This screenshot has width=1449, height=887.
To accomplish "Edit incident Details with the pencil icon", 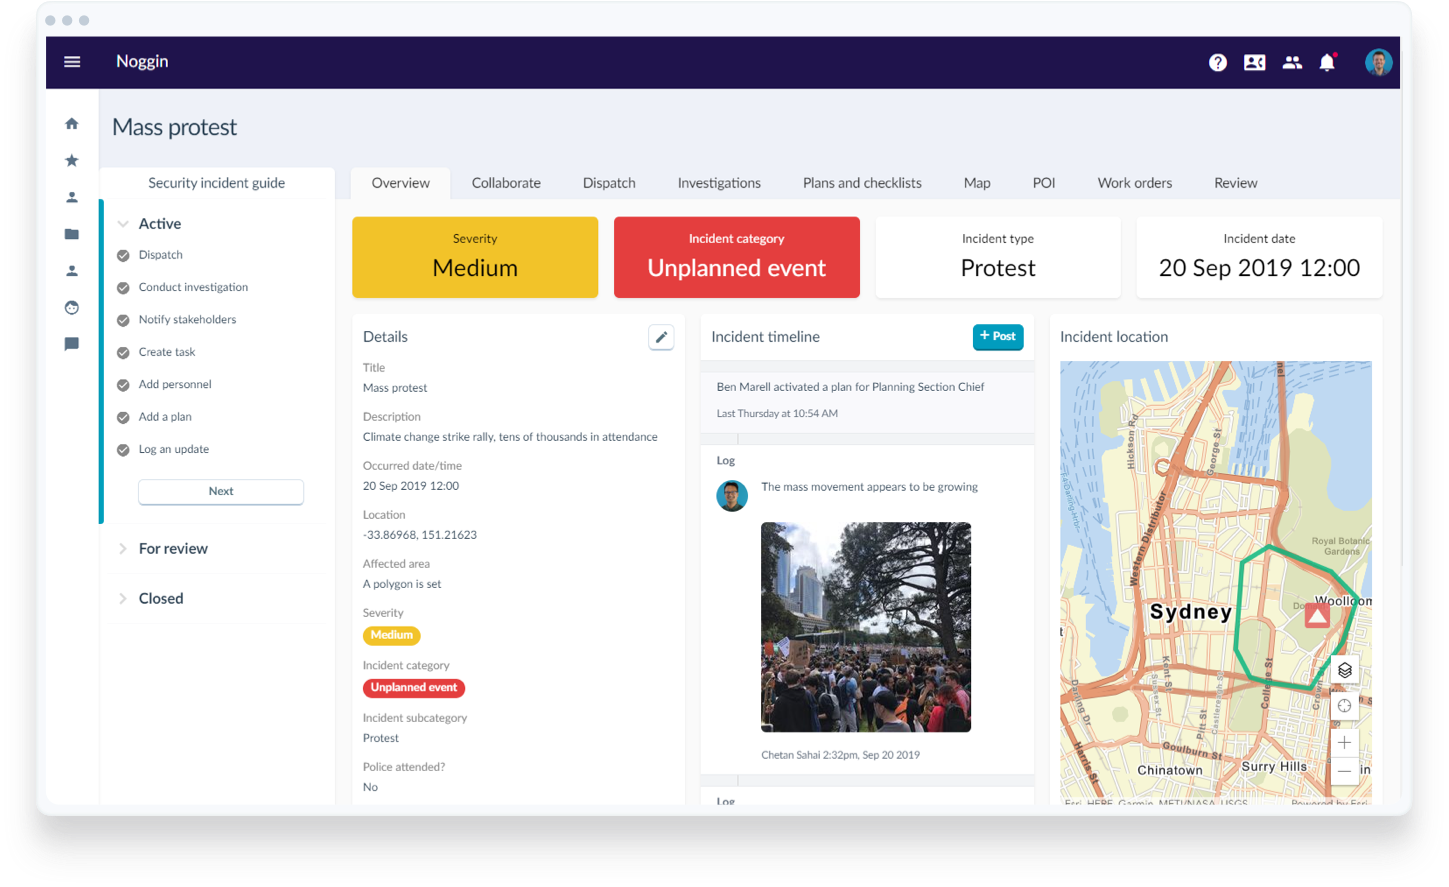I will click(661, 337).
